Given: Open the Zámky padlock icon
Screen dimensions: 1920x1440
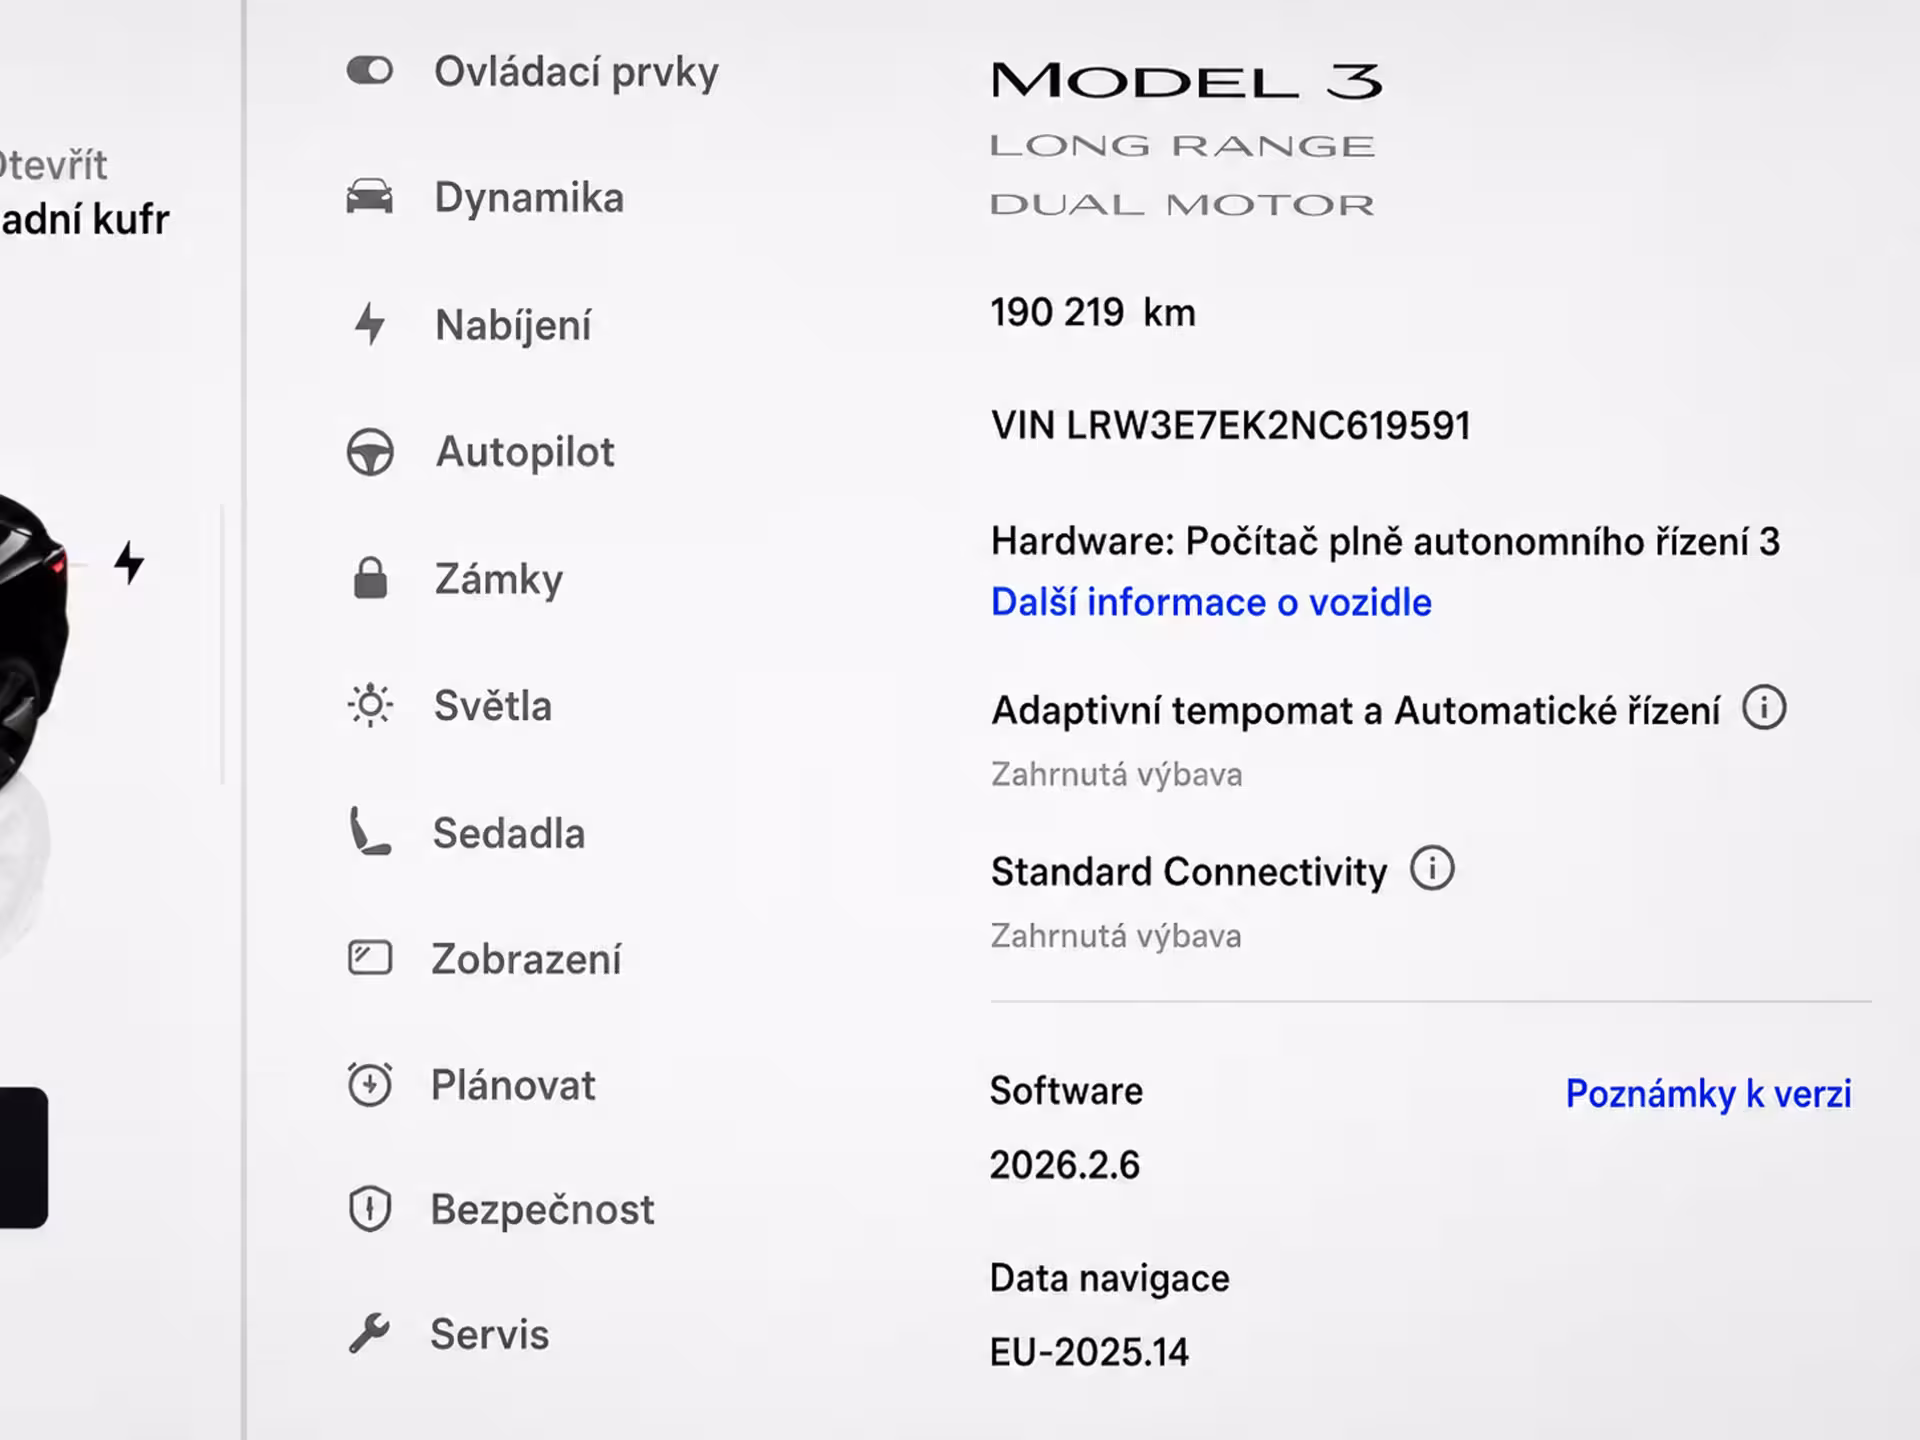Looking at the screenshot, I should pyautogui.click(x=370, y=578).
